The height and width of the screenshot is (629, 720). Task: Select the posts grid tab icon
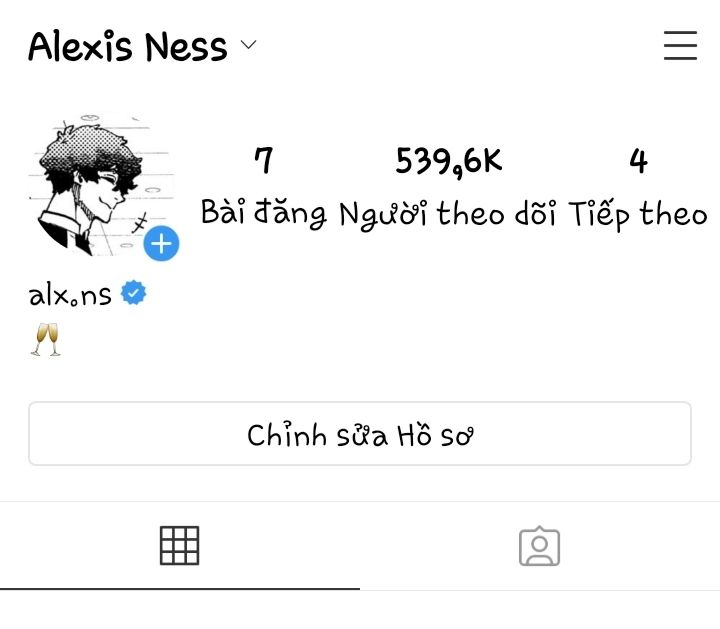click(x=180, y=545)
